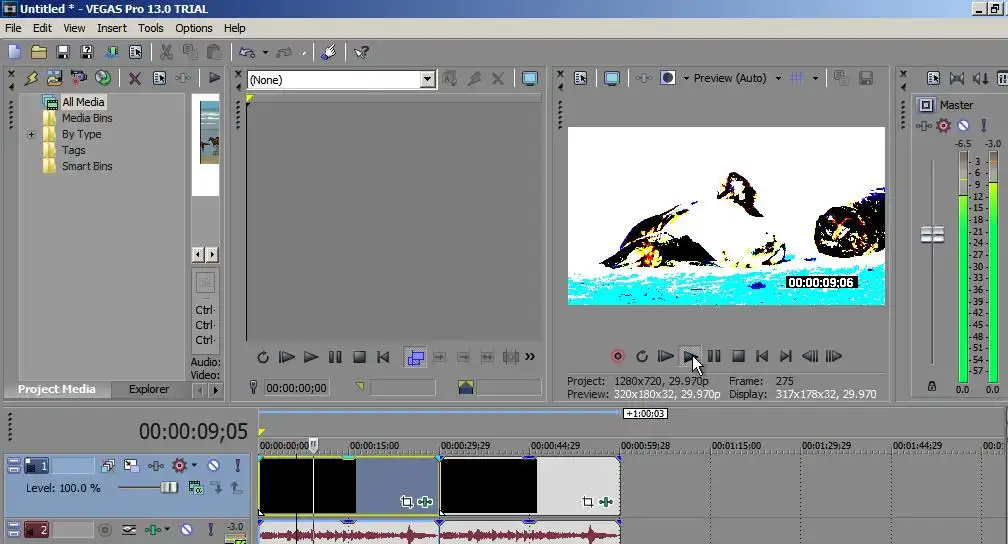Image resolution: width=1008 pixels, height=544 pixels.
Task: Click track 1 Make Compositing Parent icon
Action: point(236,489)
